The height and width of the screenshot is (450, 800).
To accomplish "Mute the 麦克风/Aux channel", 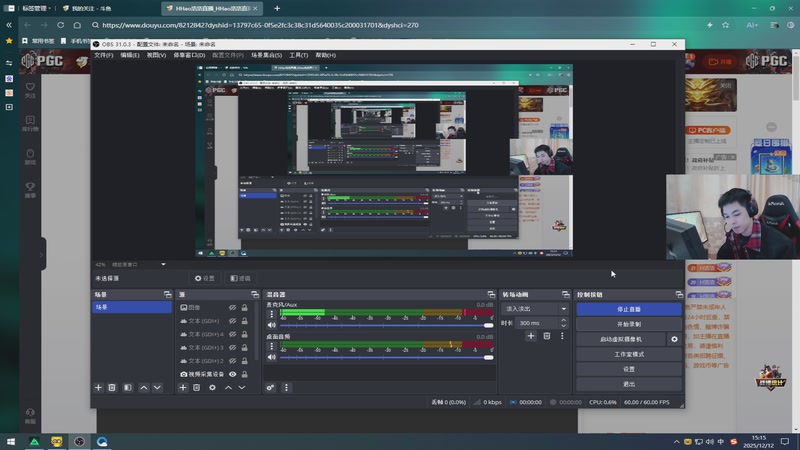I will coord(271,325).
